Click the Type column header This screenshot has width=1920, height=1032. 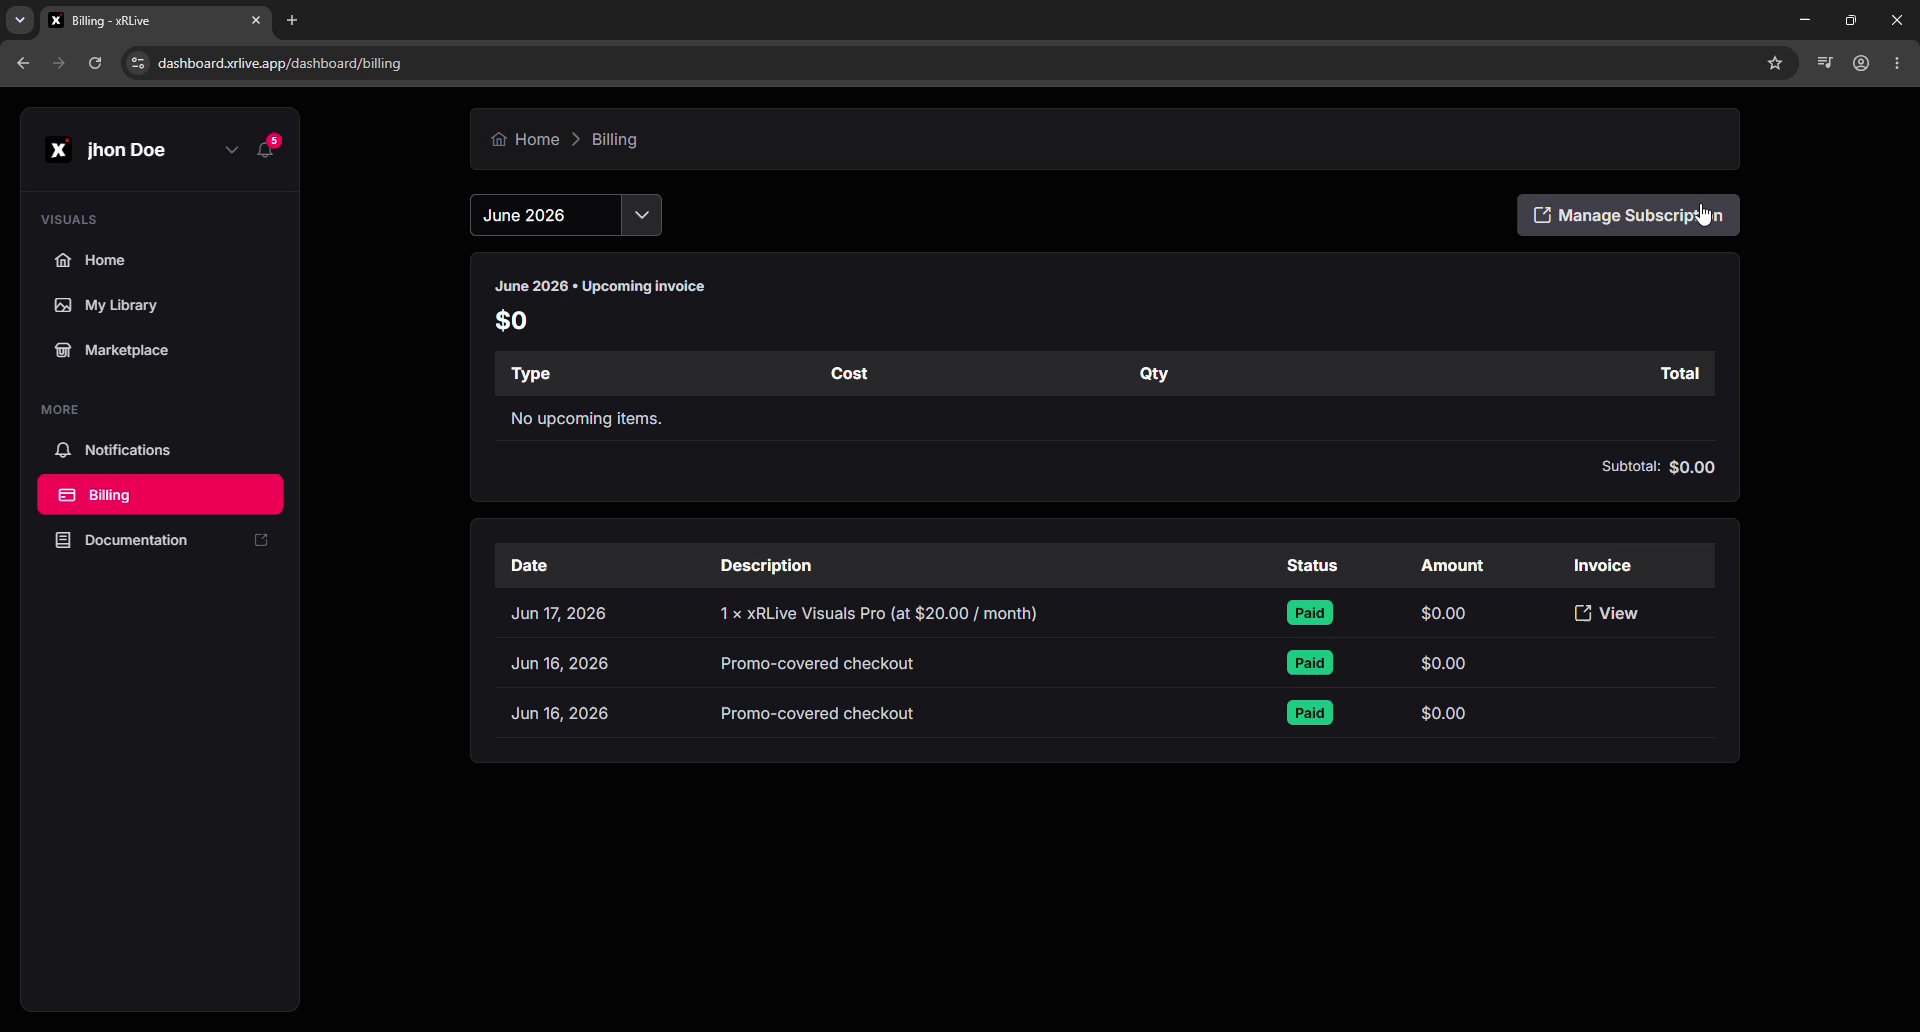point(531,373)
